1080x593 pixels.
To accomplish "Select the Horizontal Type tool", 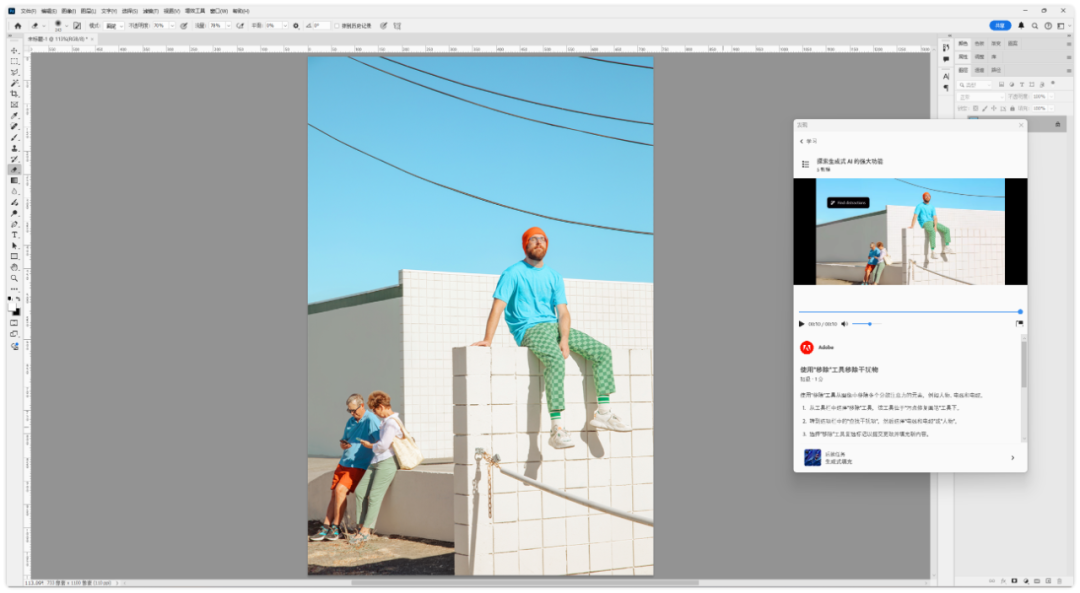I will (14, 234).
